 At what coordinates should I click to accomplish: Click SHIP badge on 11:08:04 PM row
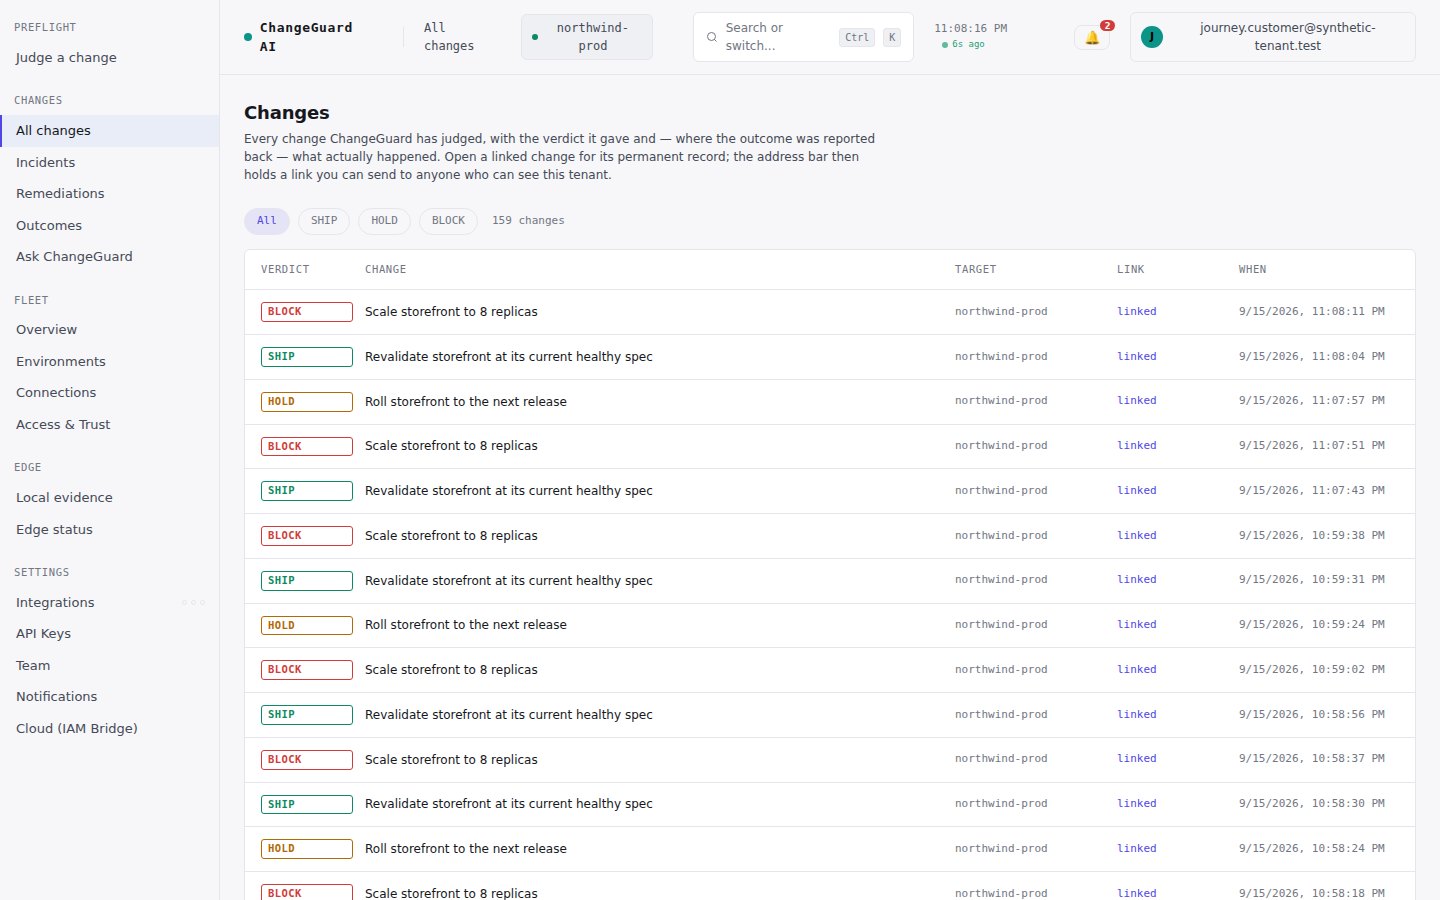click(307, 357)
